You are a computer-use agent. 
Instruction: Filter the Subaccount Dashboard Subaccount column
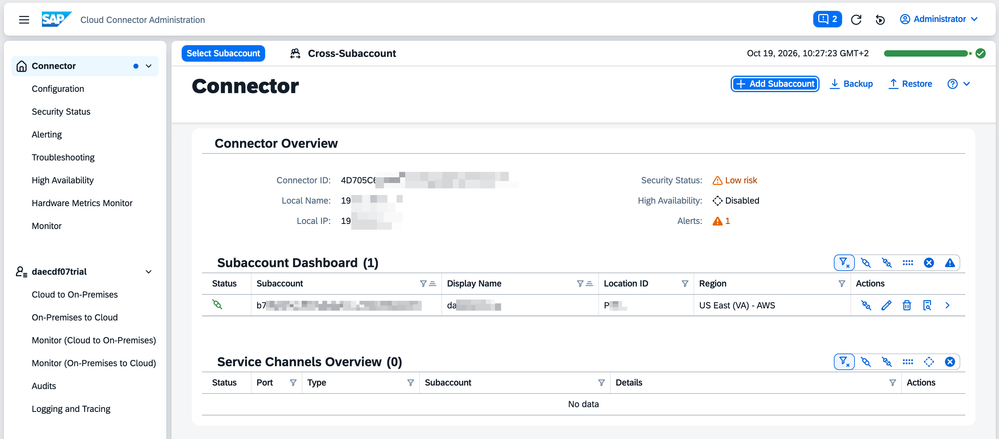click(423, 284)
